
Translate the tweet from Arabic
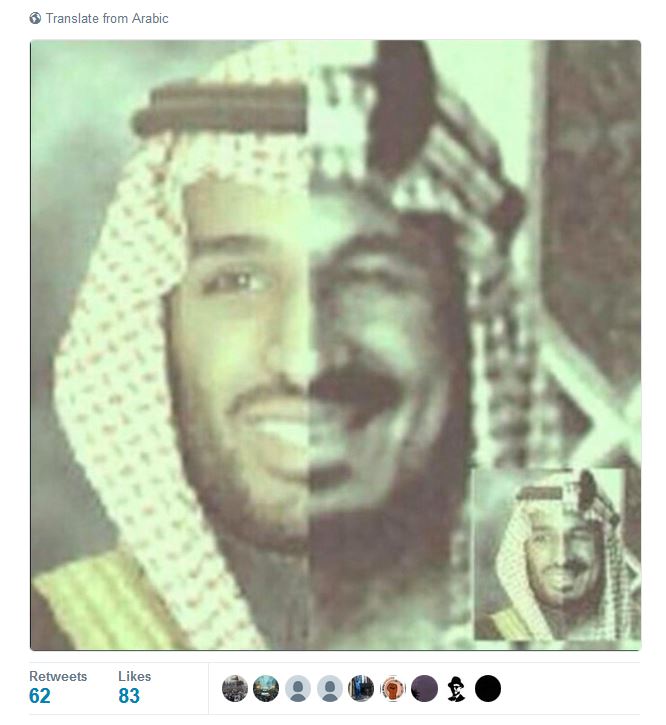coord(107,18)
